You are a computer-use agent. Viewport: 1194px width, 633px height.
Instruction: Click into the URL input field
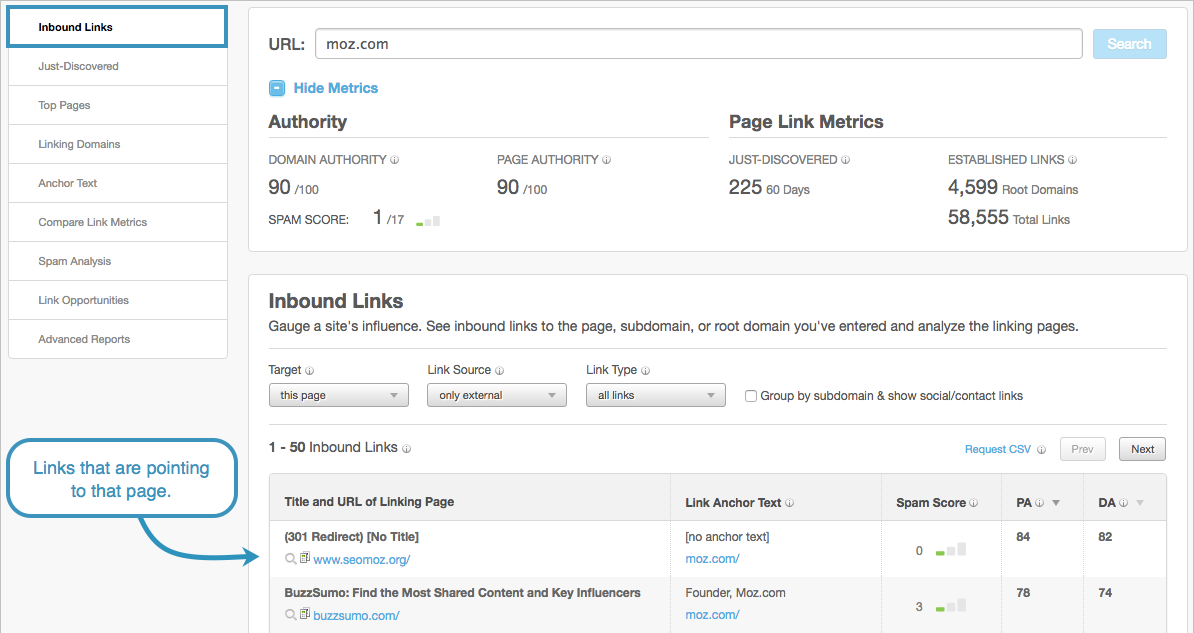(698, 44)
